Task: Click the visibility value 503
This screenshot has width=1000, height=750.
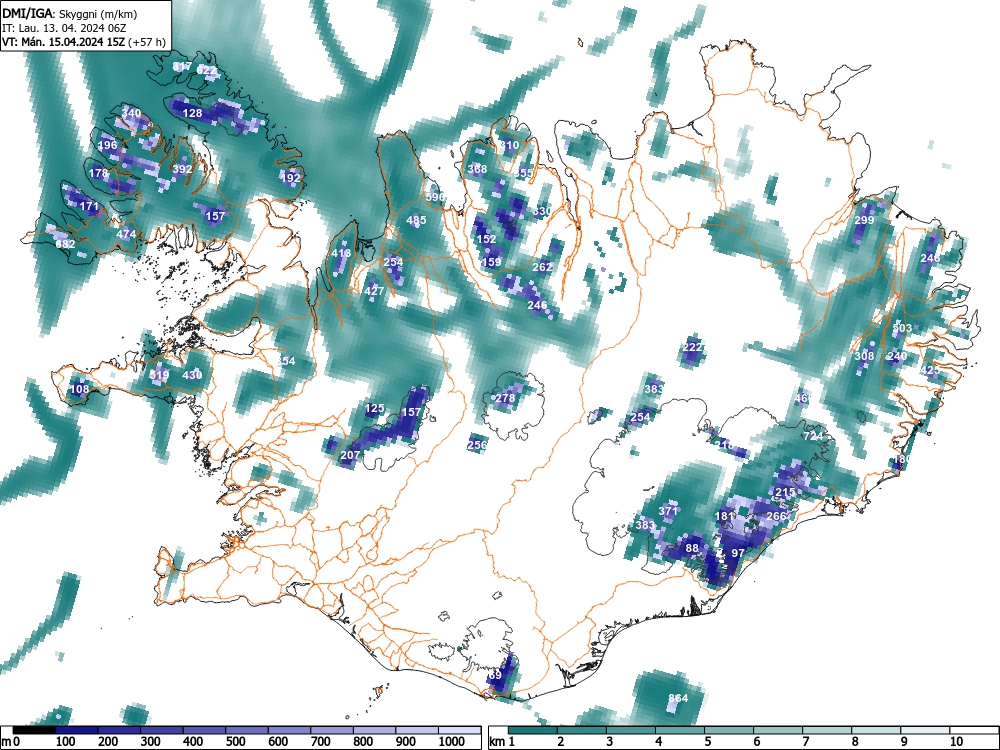Action: [902, 328]
